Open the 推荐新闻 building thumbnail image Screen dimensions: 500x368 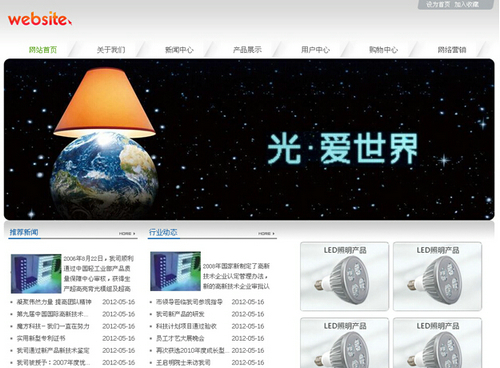[x=36, y=274]
